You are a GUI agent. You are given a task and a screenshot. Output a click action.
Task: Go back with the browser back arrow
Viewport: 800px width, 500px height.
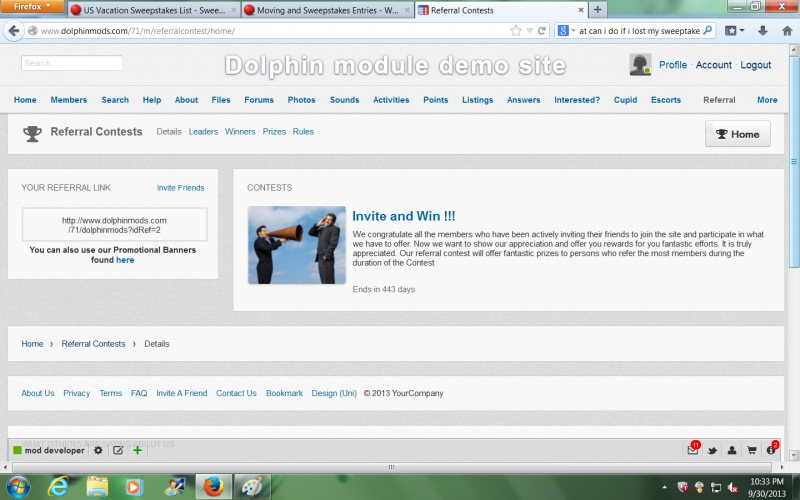tap(14, 31)
